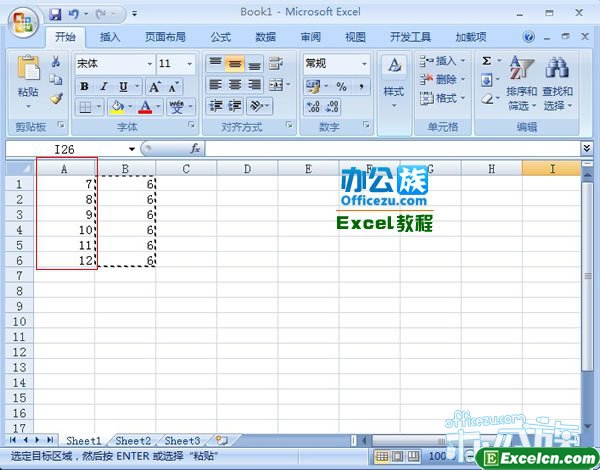Click the phonetic guide wén icon

point(176,107)
